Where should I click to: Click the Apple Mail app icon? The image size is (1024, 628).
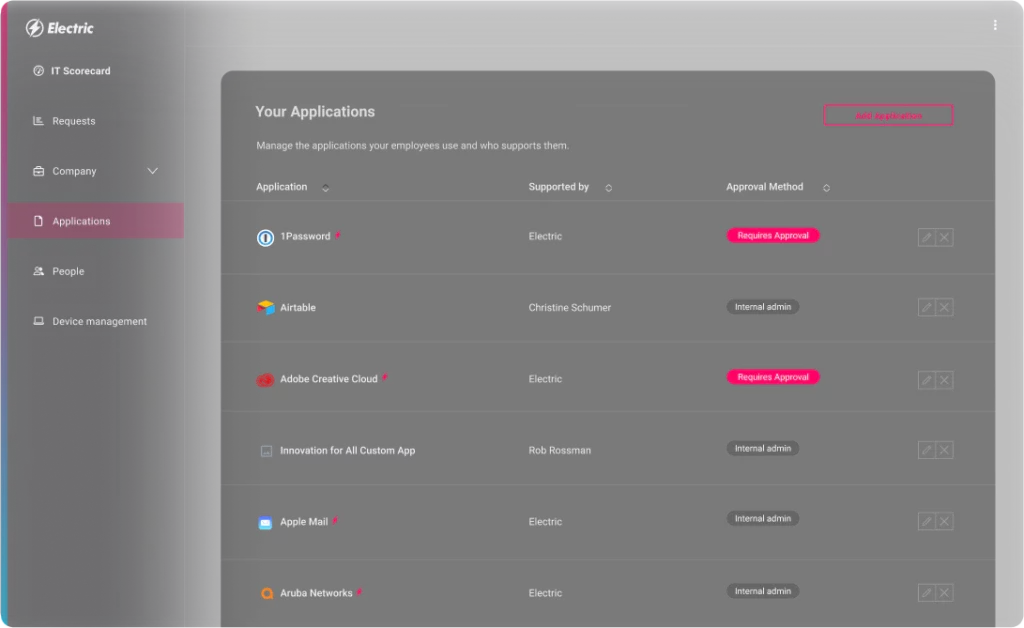tap(265, 522)
